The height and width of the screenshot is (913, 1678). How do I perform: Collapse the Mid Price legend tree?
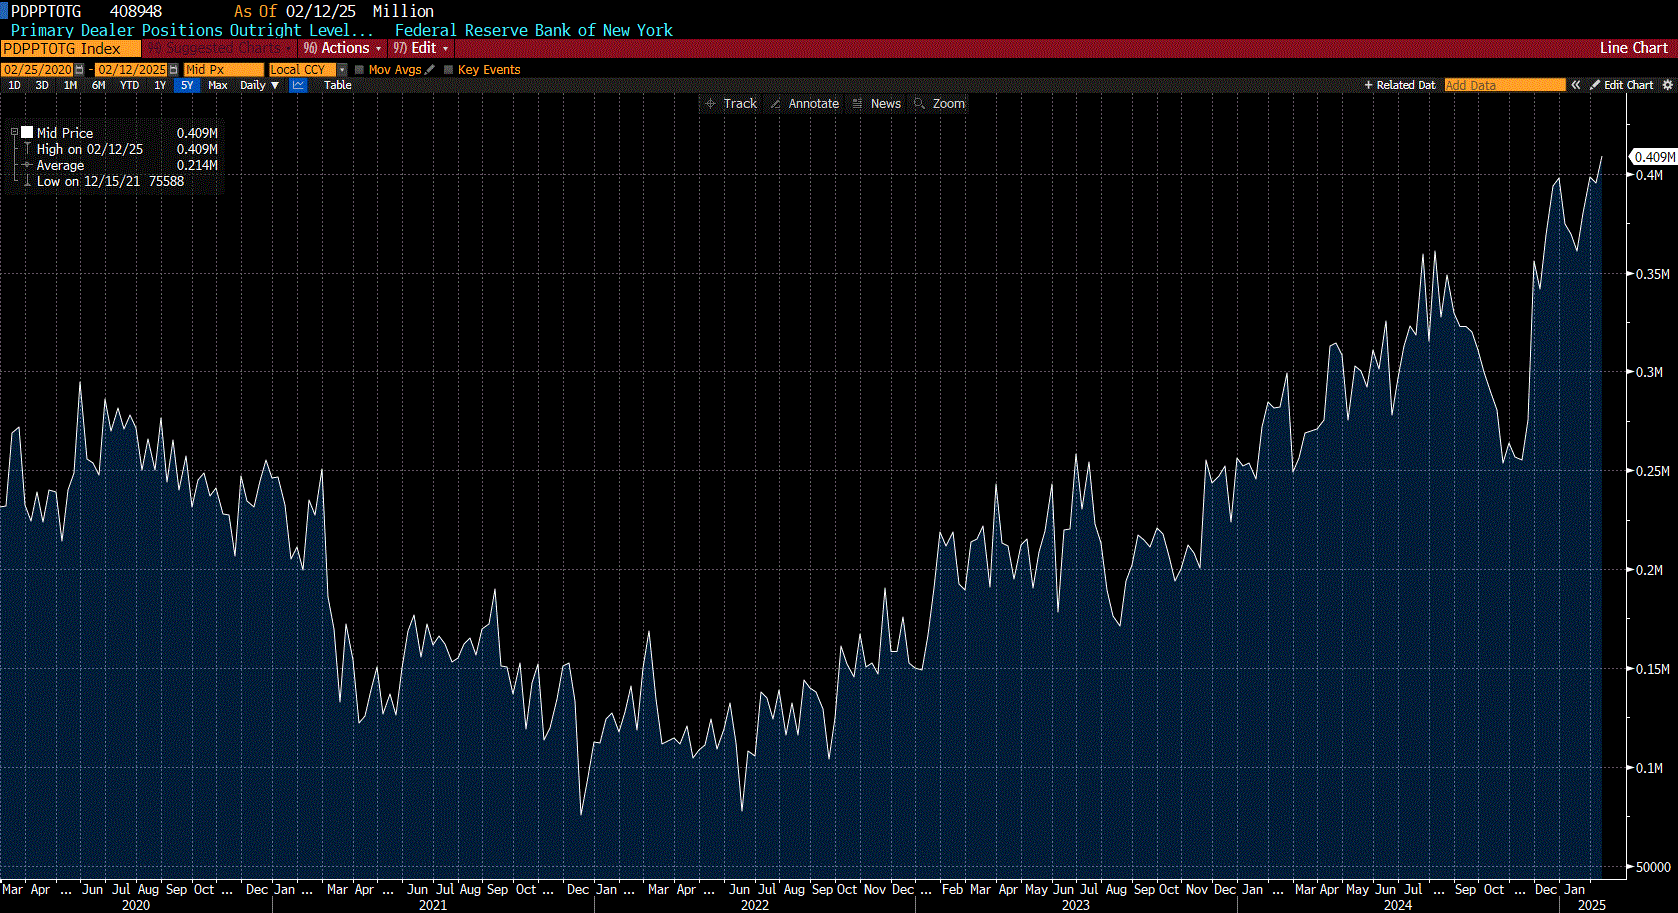pyautogui.click(x=14, y=132)
